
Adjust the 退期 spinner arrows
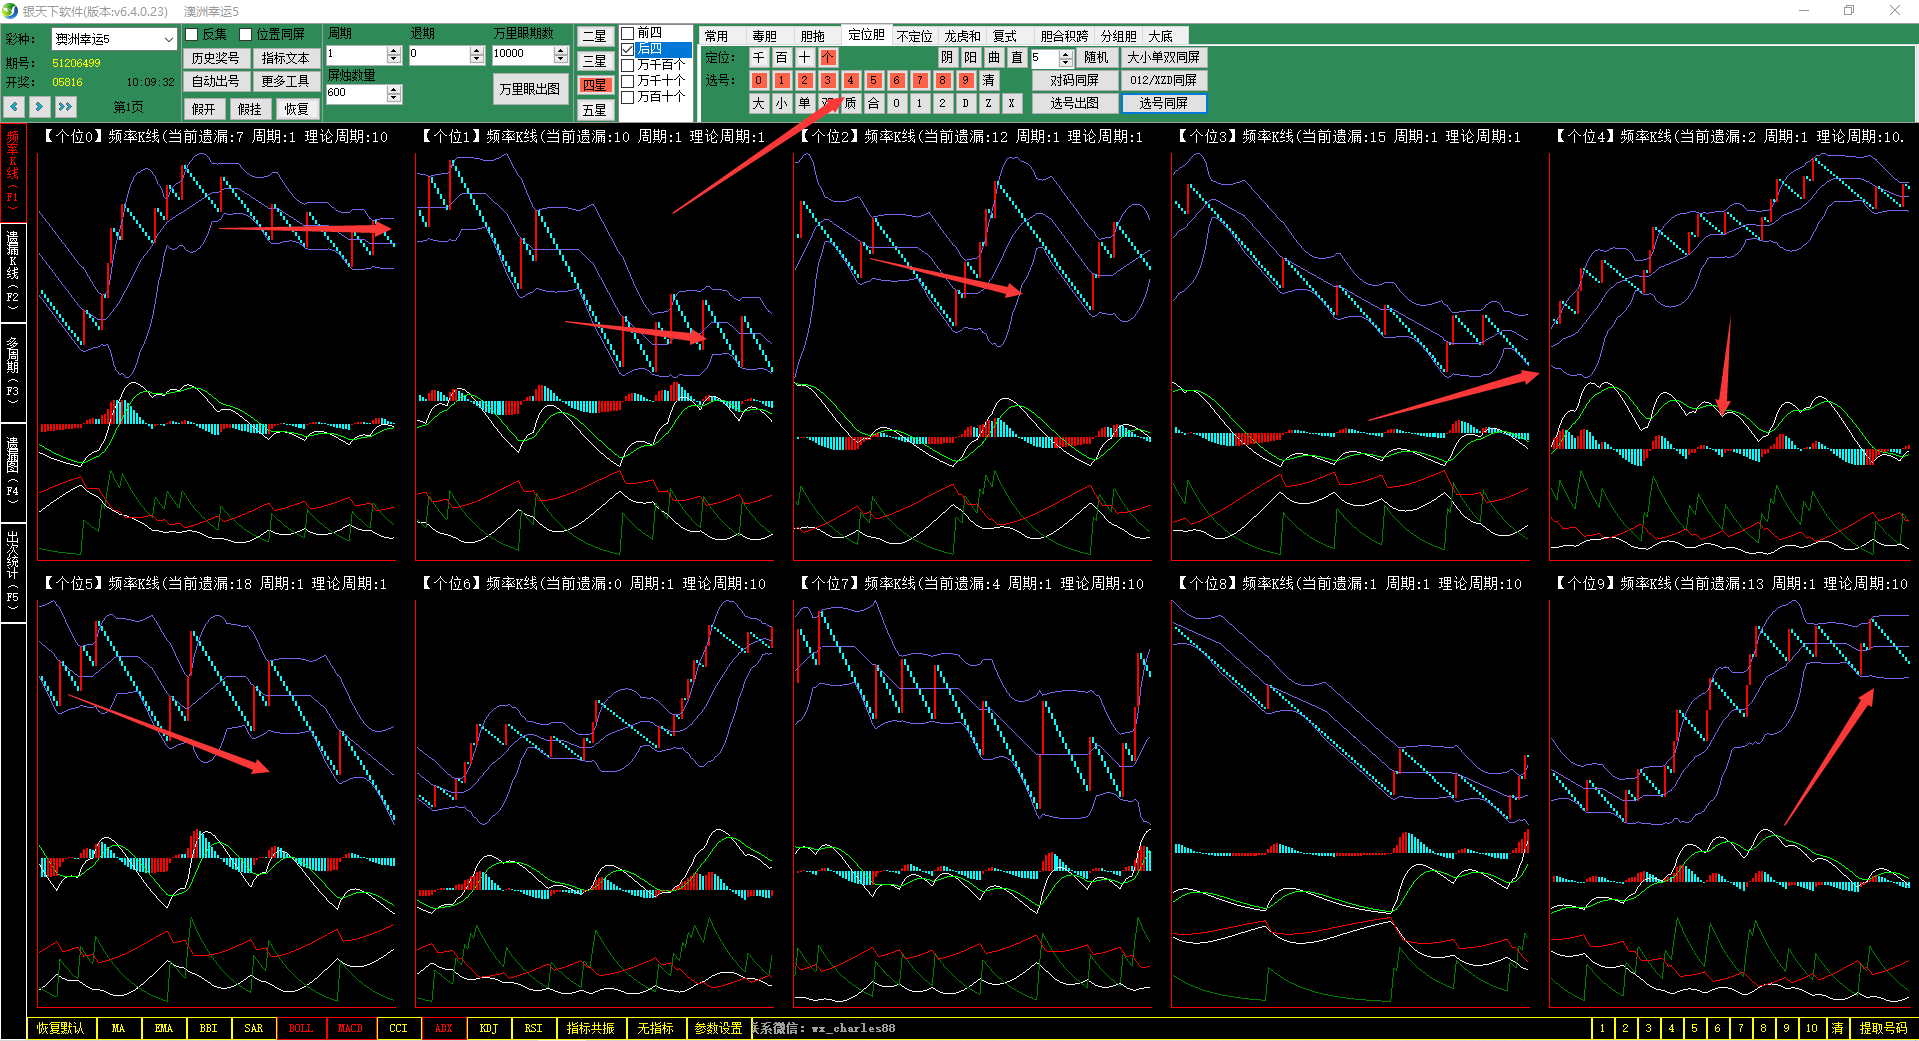coord(477,54)
